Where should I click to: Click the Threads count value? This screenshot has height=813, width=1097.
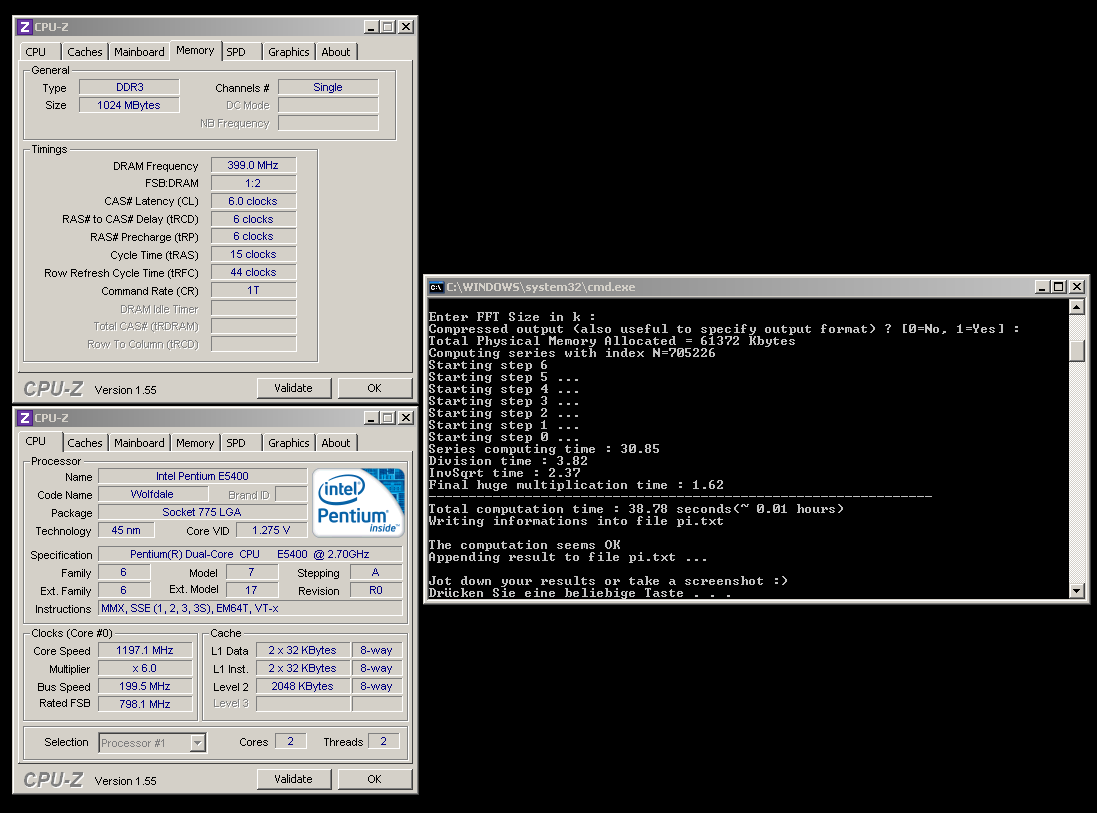coord(383,742)
